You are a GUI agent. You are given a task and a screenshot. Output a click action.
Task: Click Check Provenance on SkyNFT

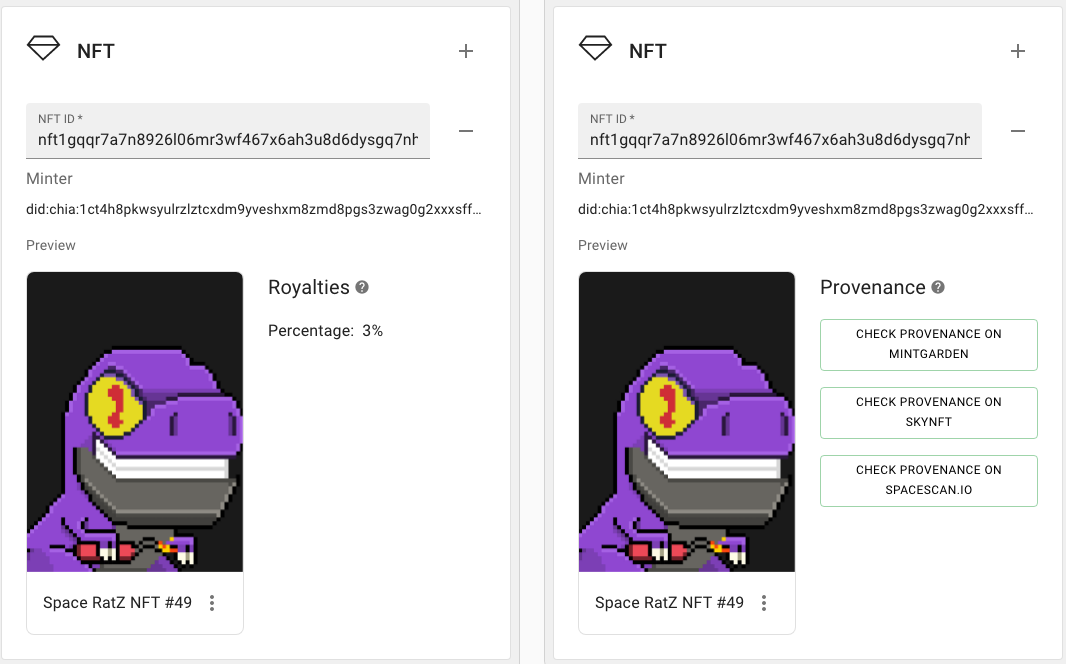tap(928, 412)
